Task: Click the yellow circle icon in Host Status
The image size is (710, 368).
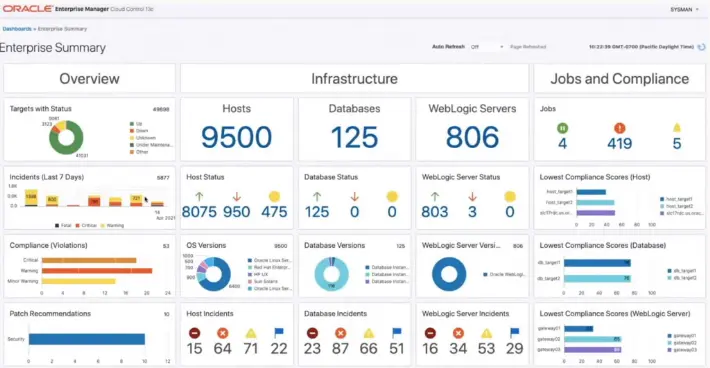Action: [x=274, y=196]
